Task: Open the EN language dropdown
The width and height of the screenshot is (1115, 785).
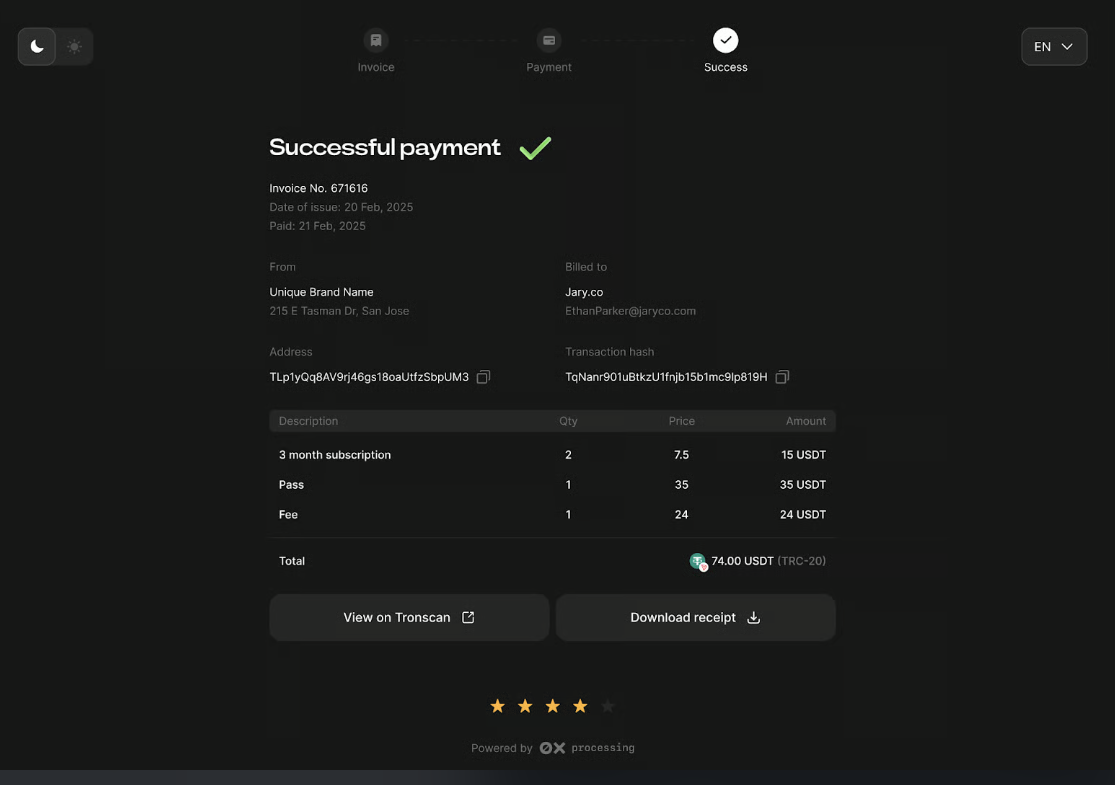Action: click(x=1053, y=46)
